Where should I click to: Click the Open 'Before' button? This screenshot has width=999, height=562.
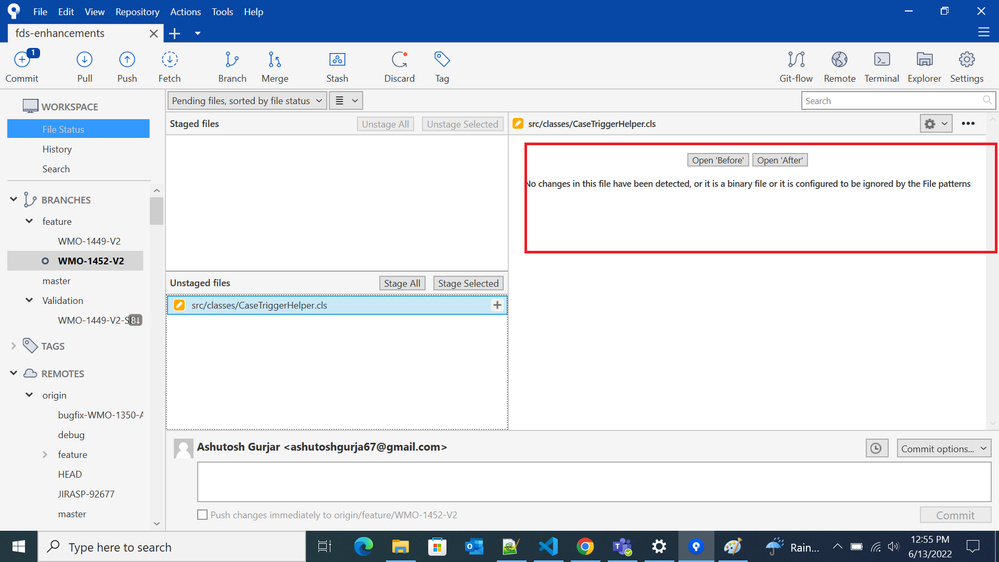tap(717, 160)
